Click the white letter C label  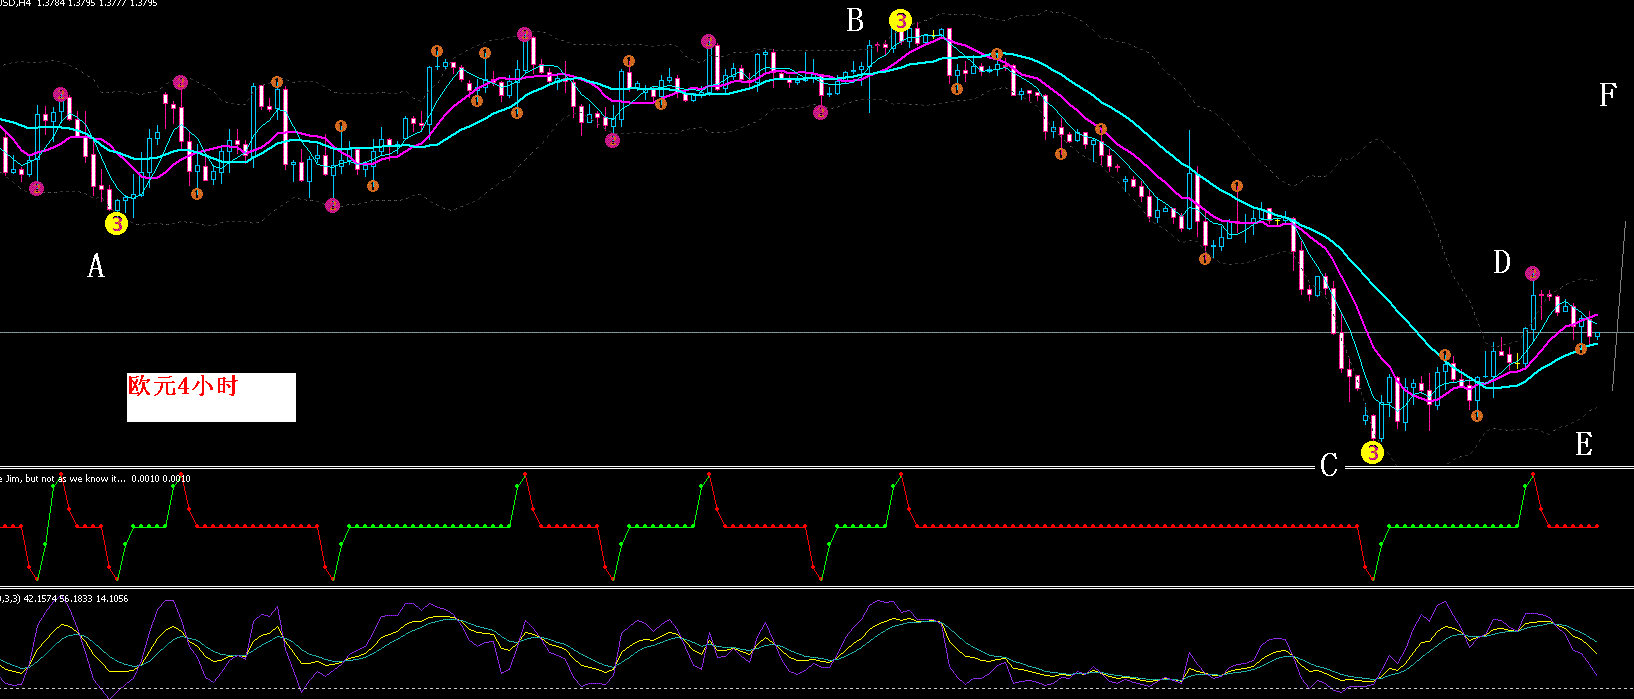[1329, 465]
